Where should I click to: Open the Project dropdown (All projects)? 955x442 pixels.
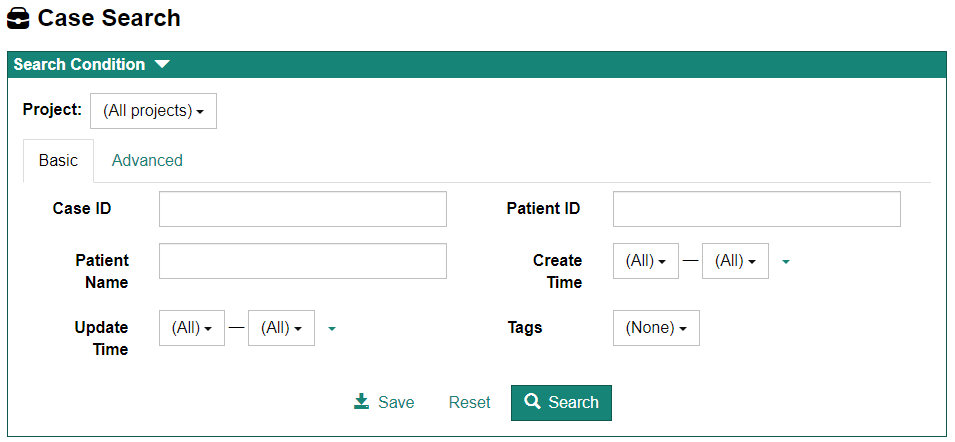(153, 111)
